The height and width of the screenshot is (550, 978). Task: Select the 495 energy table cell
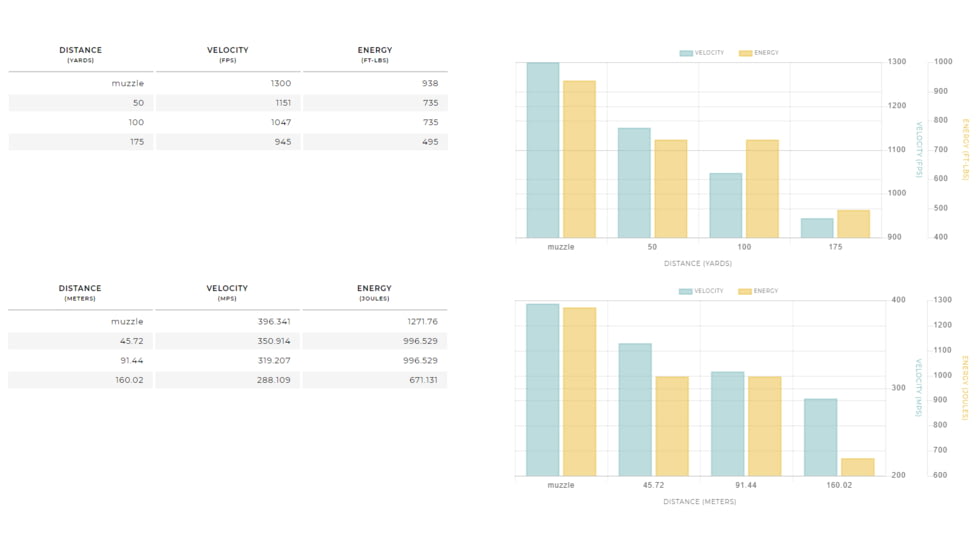click(x=375, y=142)
